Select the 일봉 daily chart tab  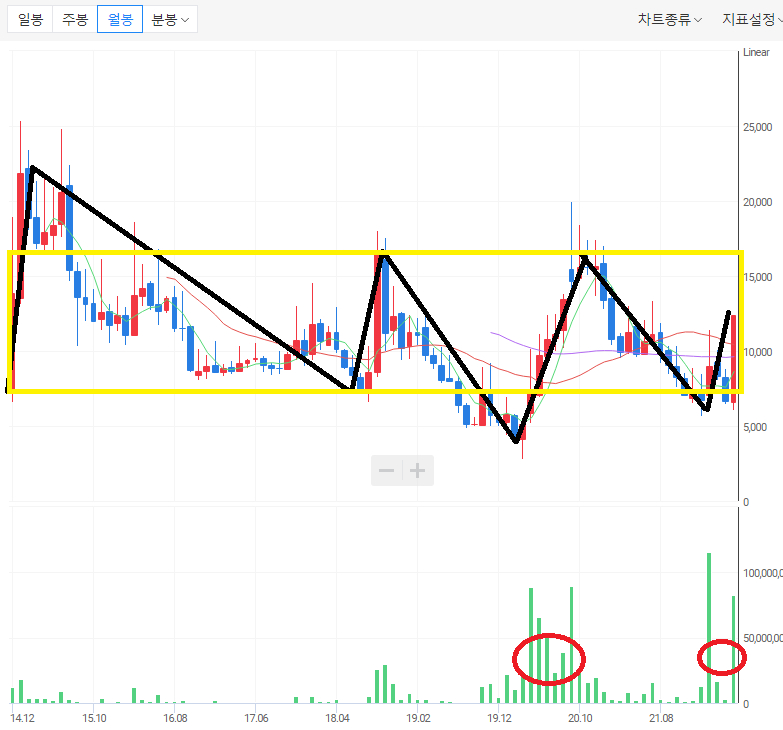pos(30,19)
